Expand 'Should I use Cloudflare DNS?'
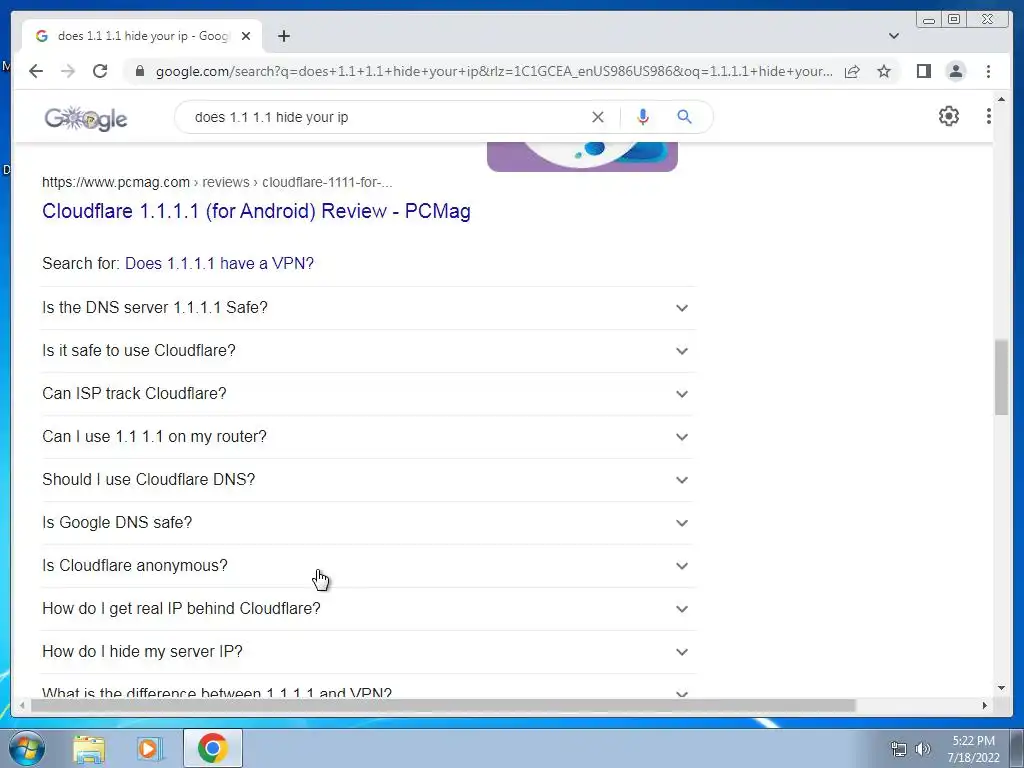The height and width of the screenshot is (768, 1024). point(368,480)
